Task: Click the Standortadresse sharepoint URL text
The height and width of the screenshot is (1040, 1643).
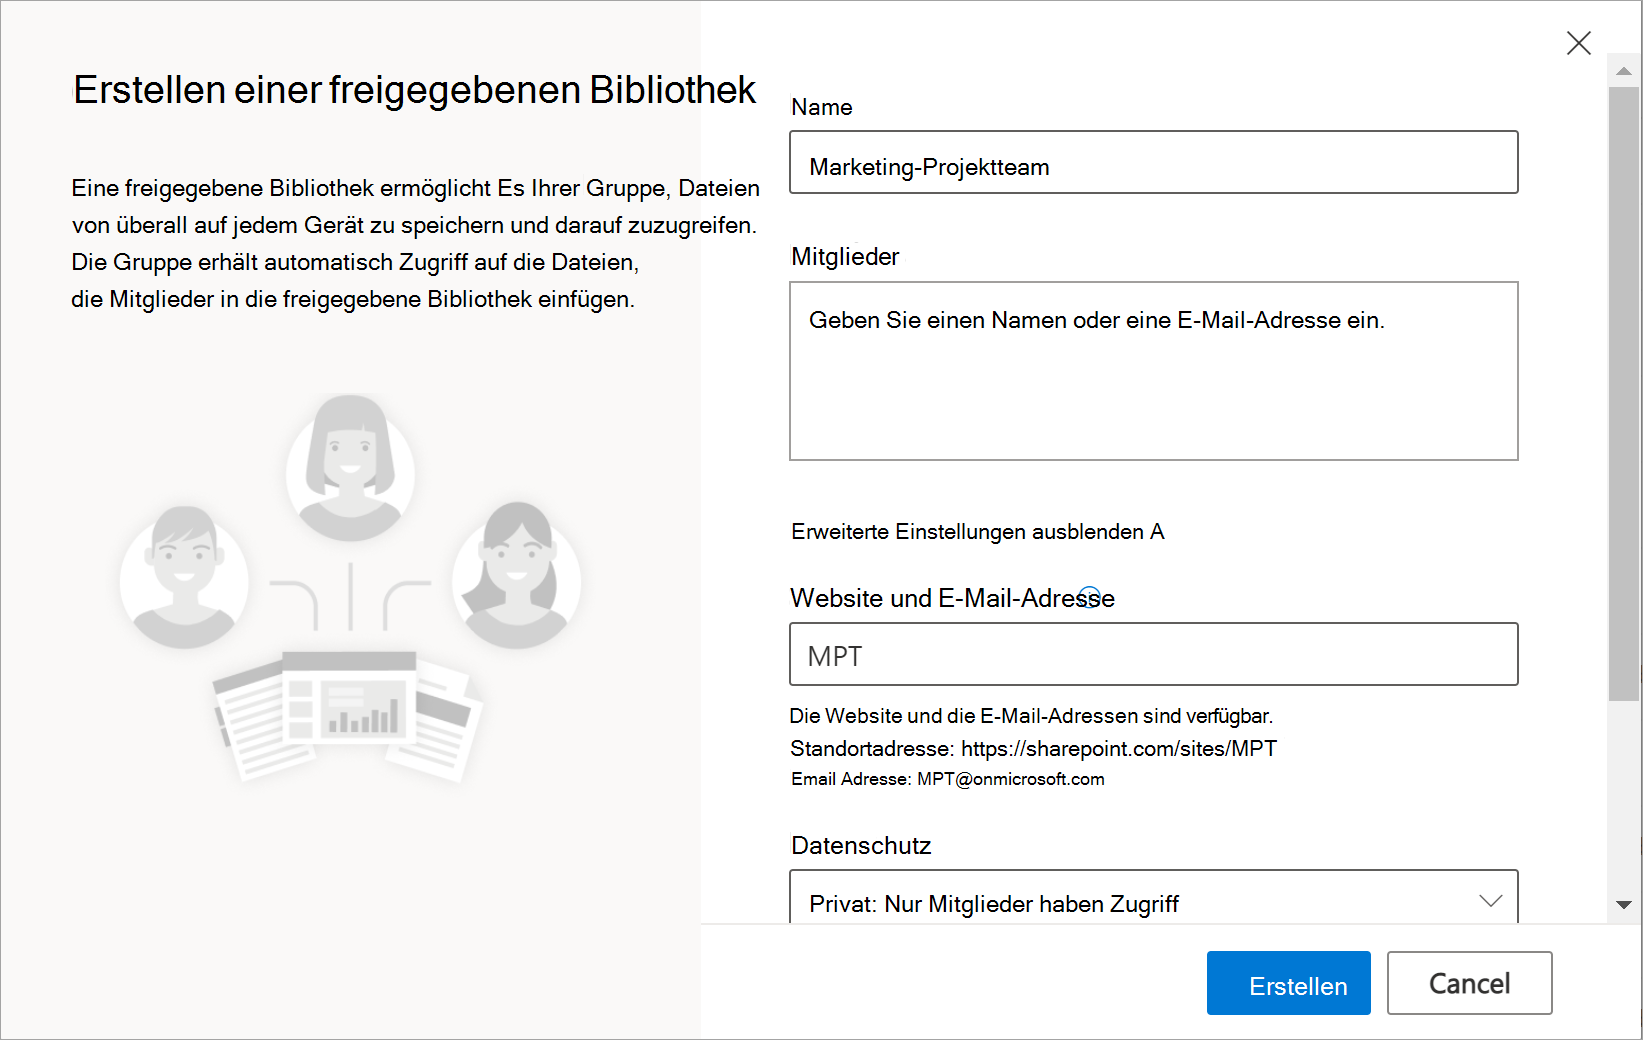Action: (1033, 749)
